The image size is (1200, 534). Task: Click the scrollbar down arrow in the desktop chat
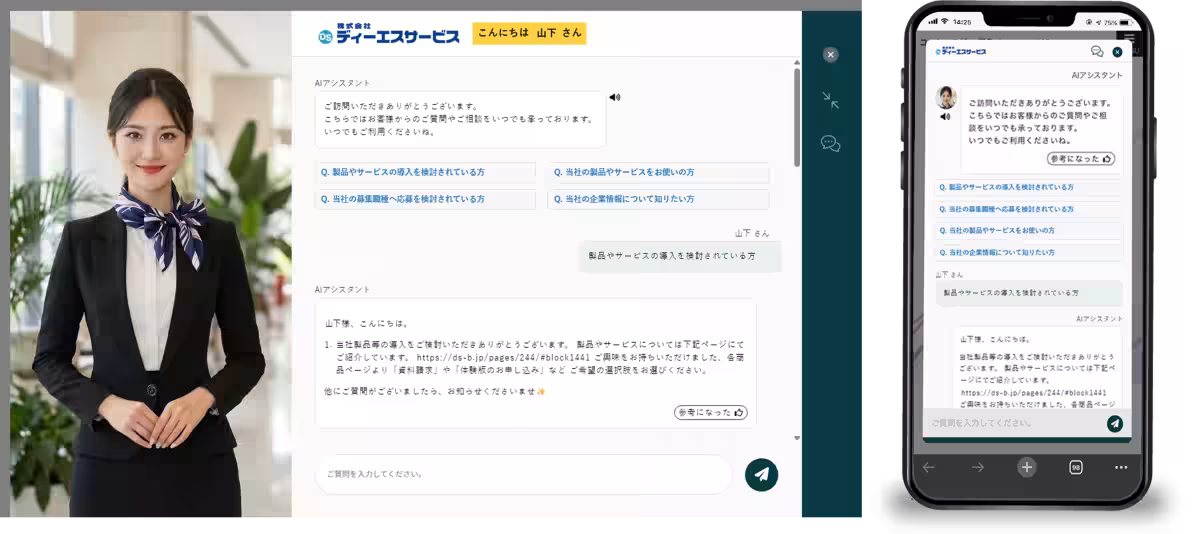[797, 438]
